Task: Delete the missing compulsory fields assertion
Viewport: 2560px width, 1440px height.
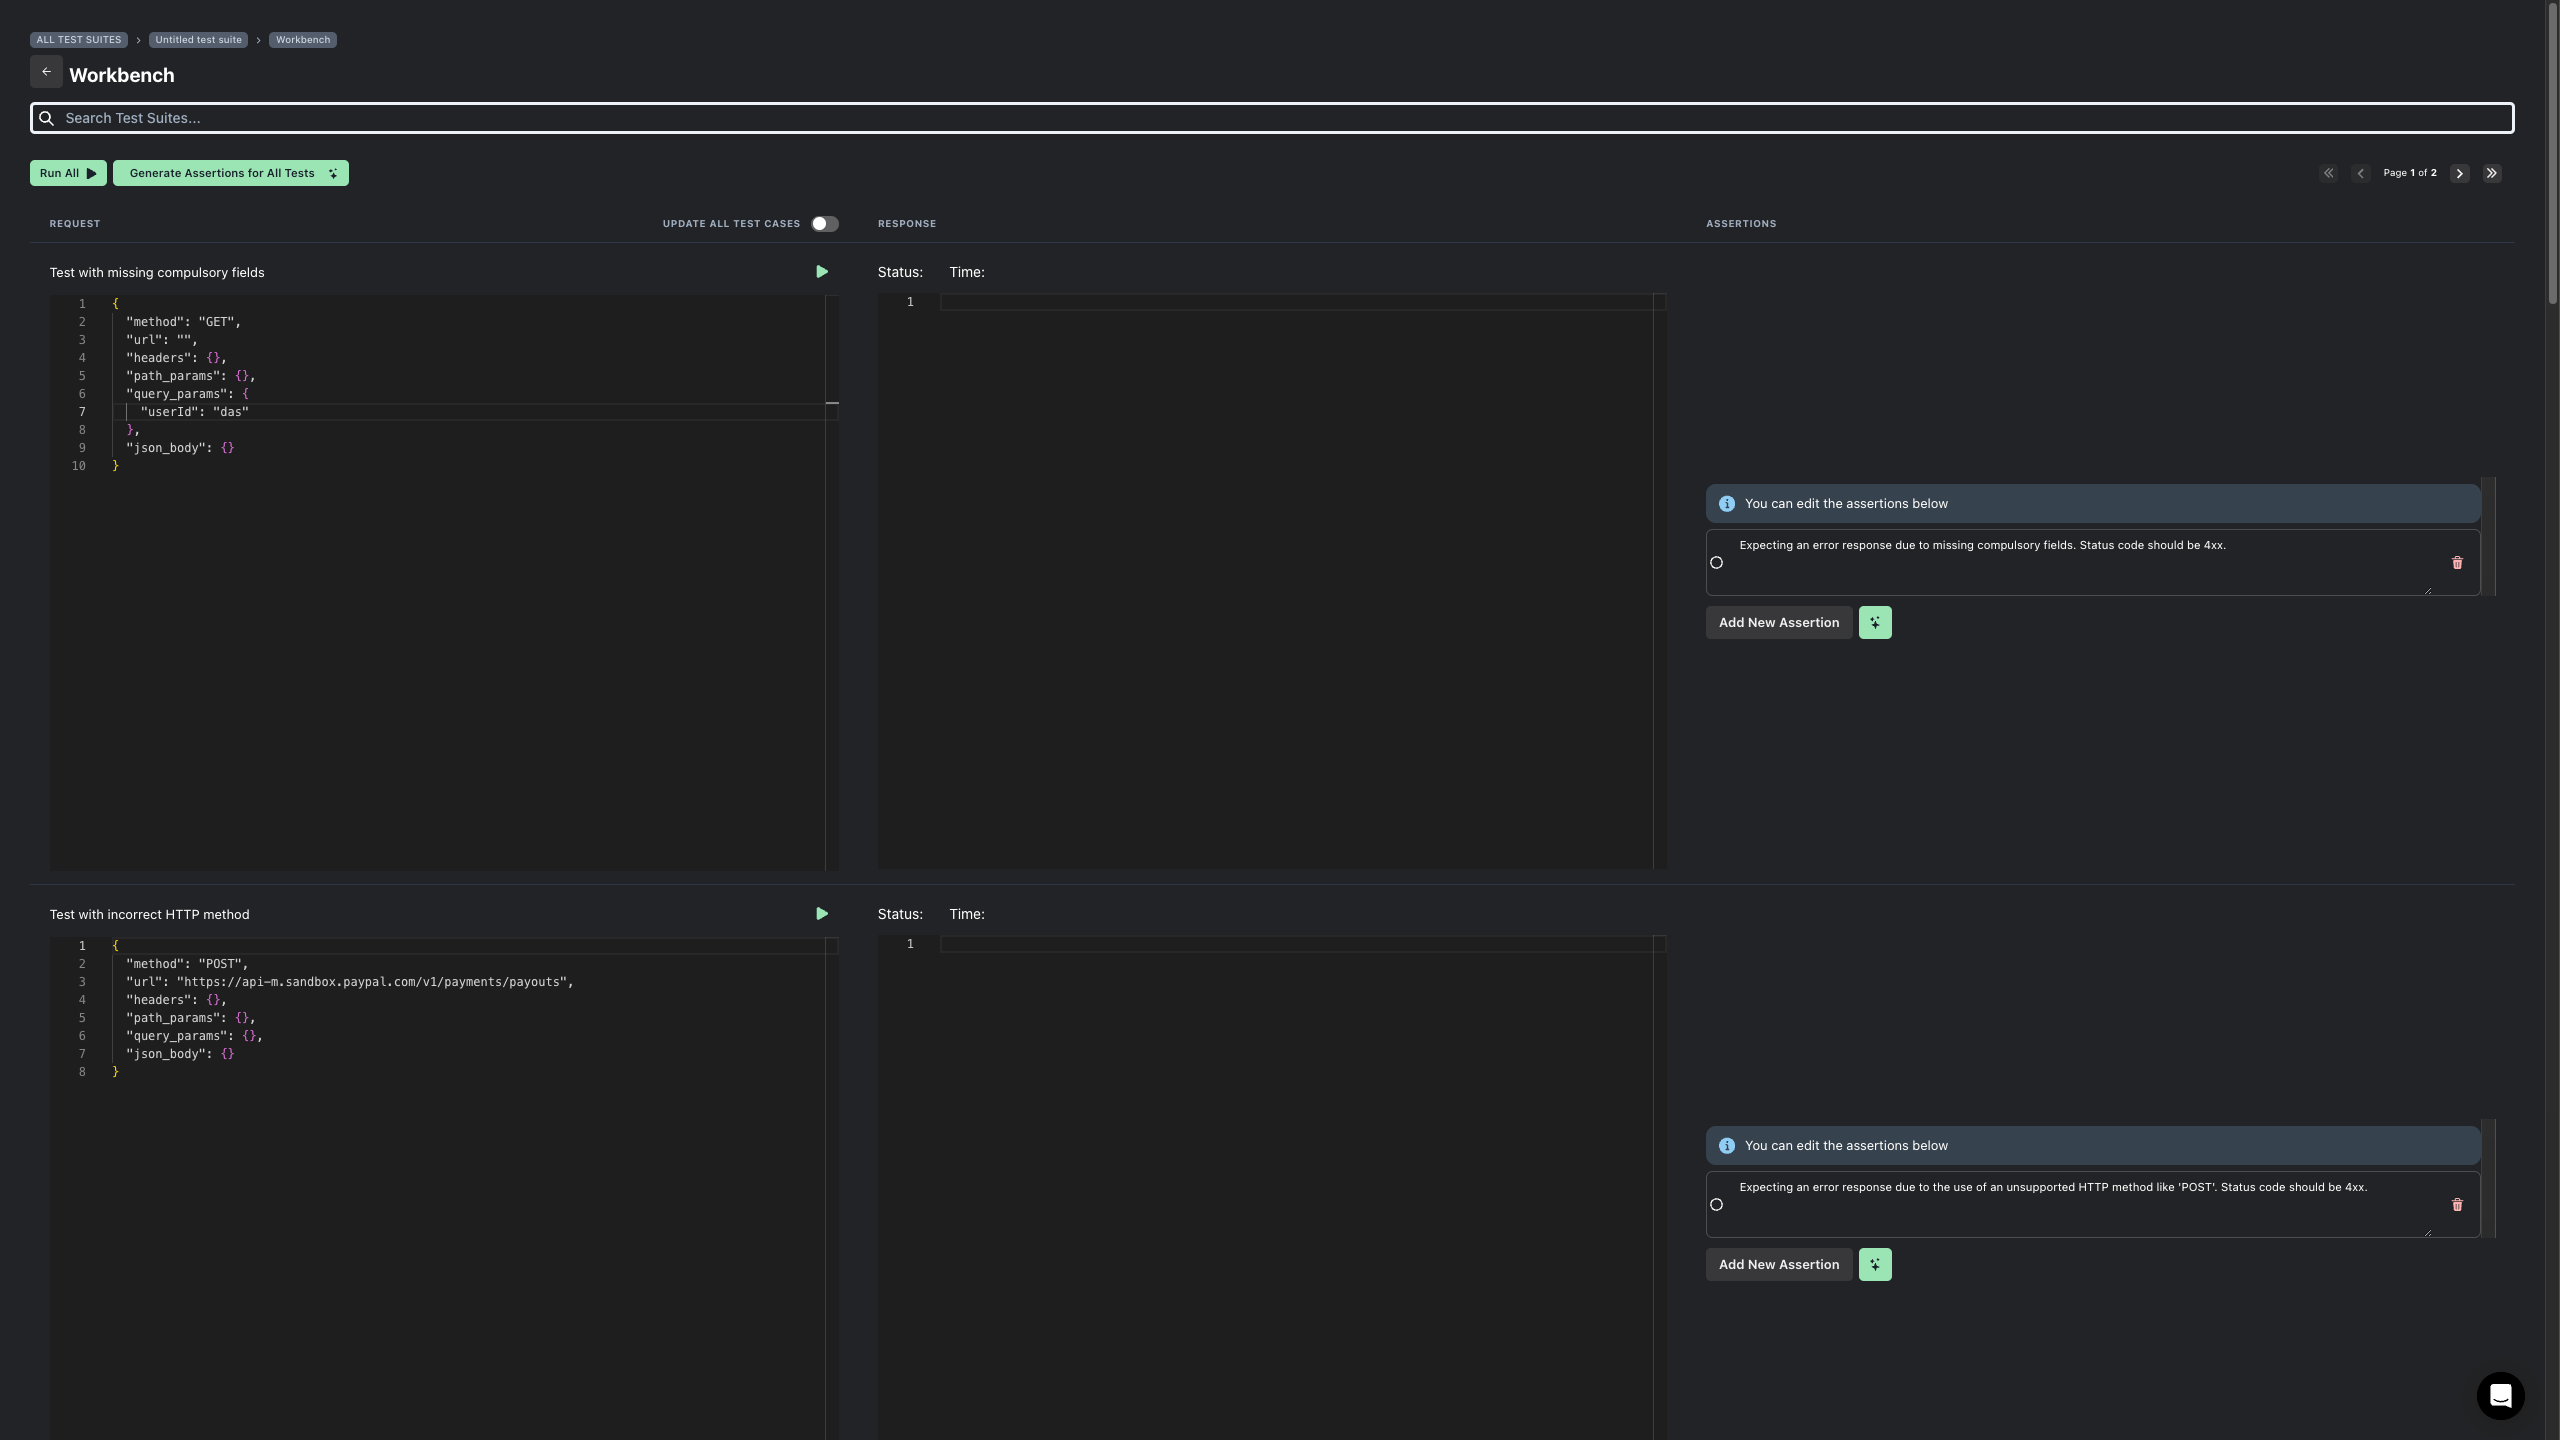Action: click(2457, 563)
